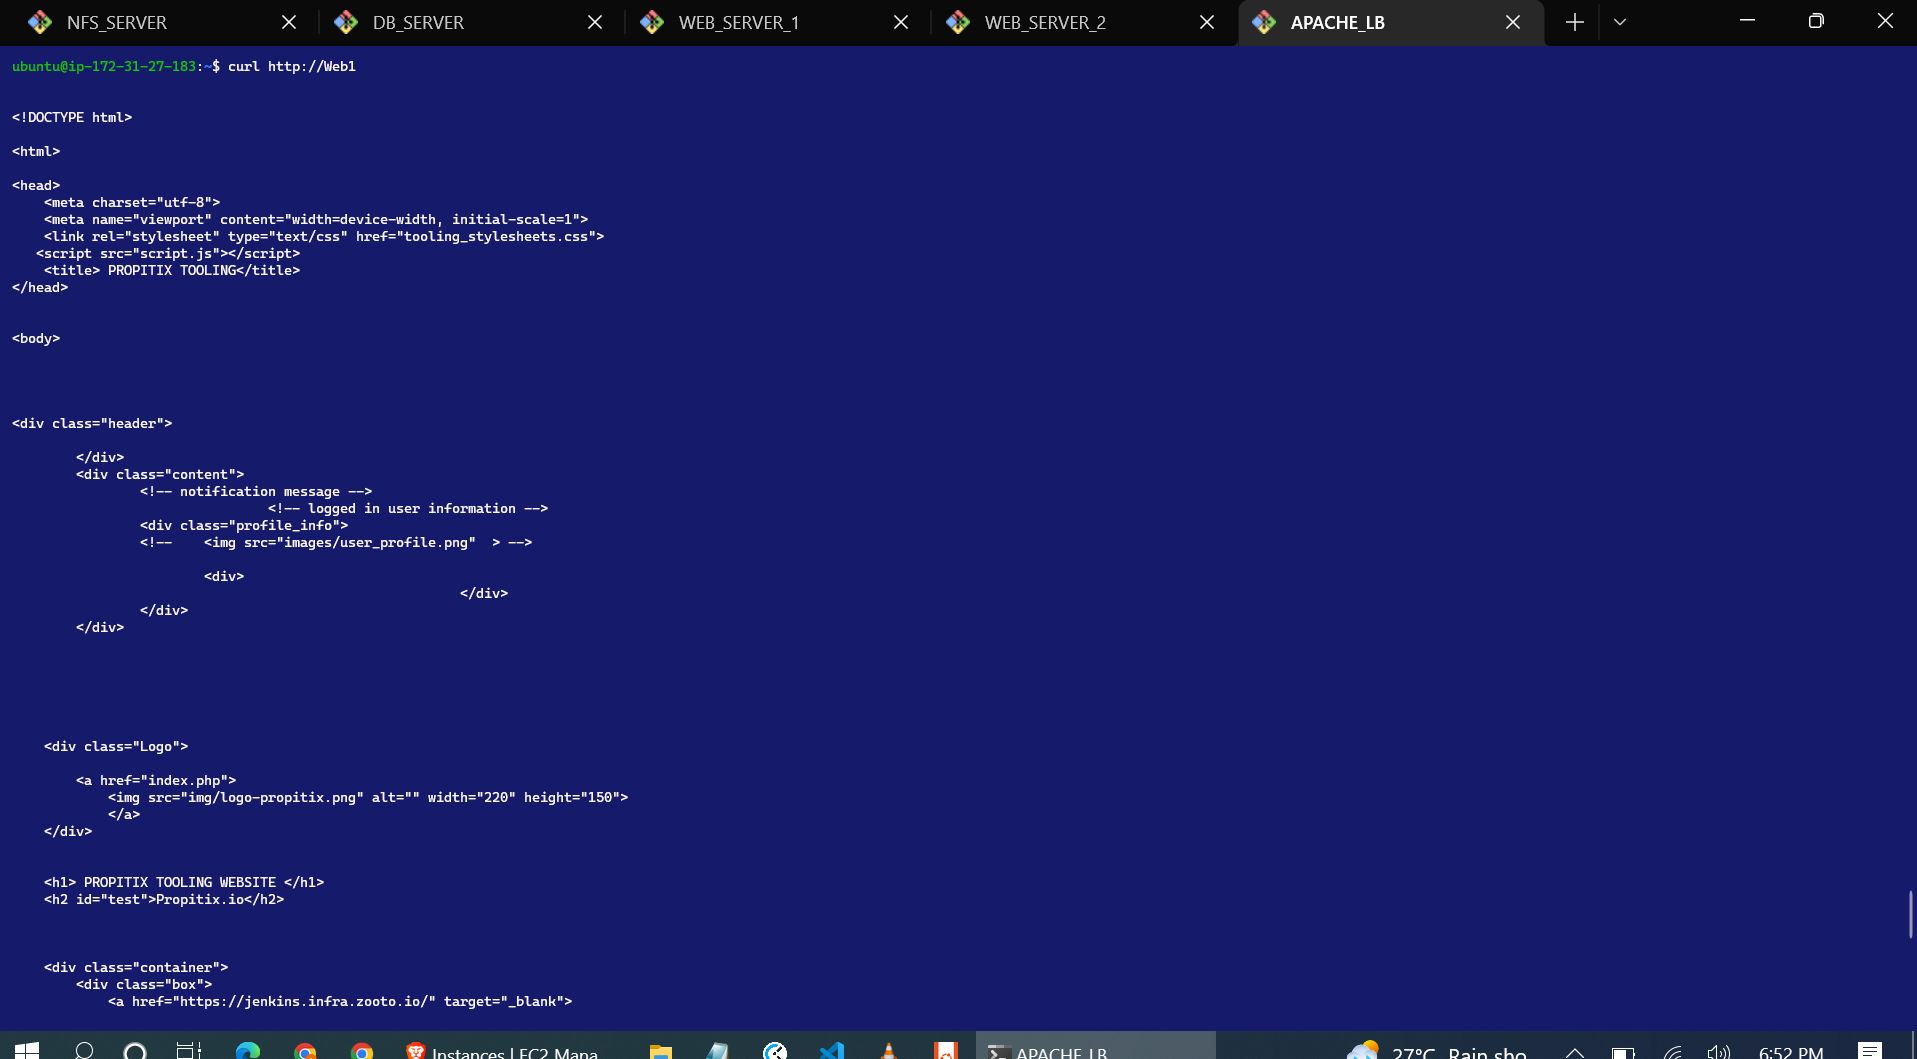Click the Propitix.io h2 line
The width and height of the screenshot is (1917, 1059).
click(x=164, y=899)
